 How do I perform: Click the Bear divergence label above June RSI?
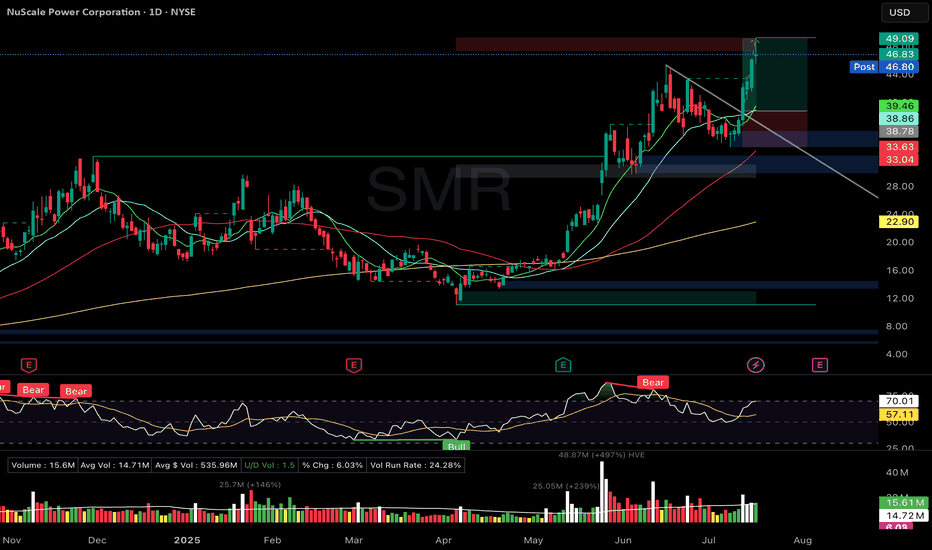tap(653, 382)
